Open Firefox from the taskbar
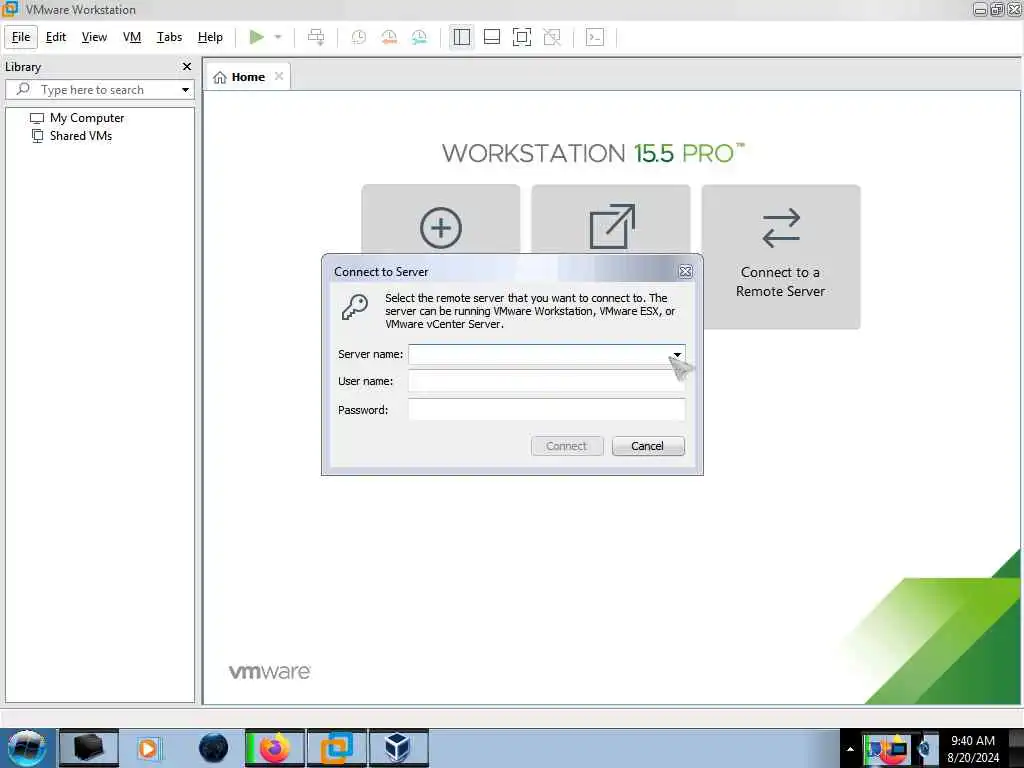 (x=274, y=748)
